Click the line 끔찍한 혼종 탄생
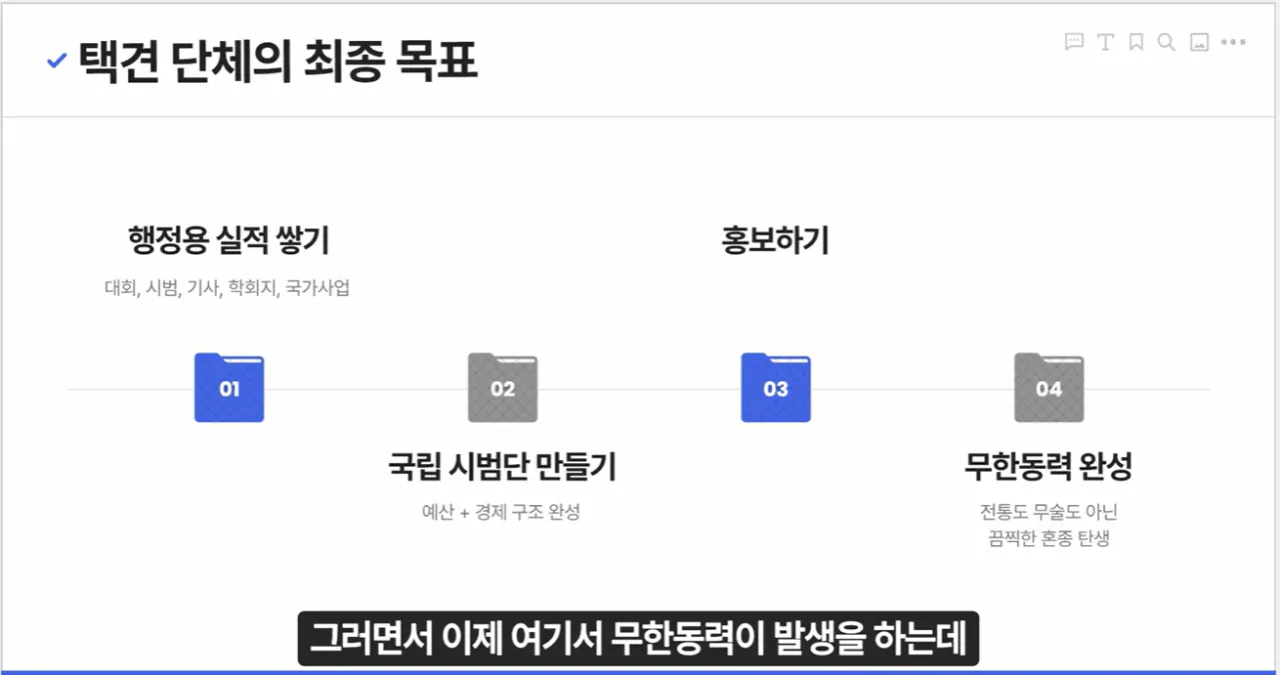Viewport: 1280px width, 675px height. [x=1048, y=539]
